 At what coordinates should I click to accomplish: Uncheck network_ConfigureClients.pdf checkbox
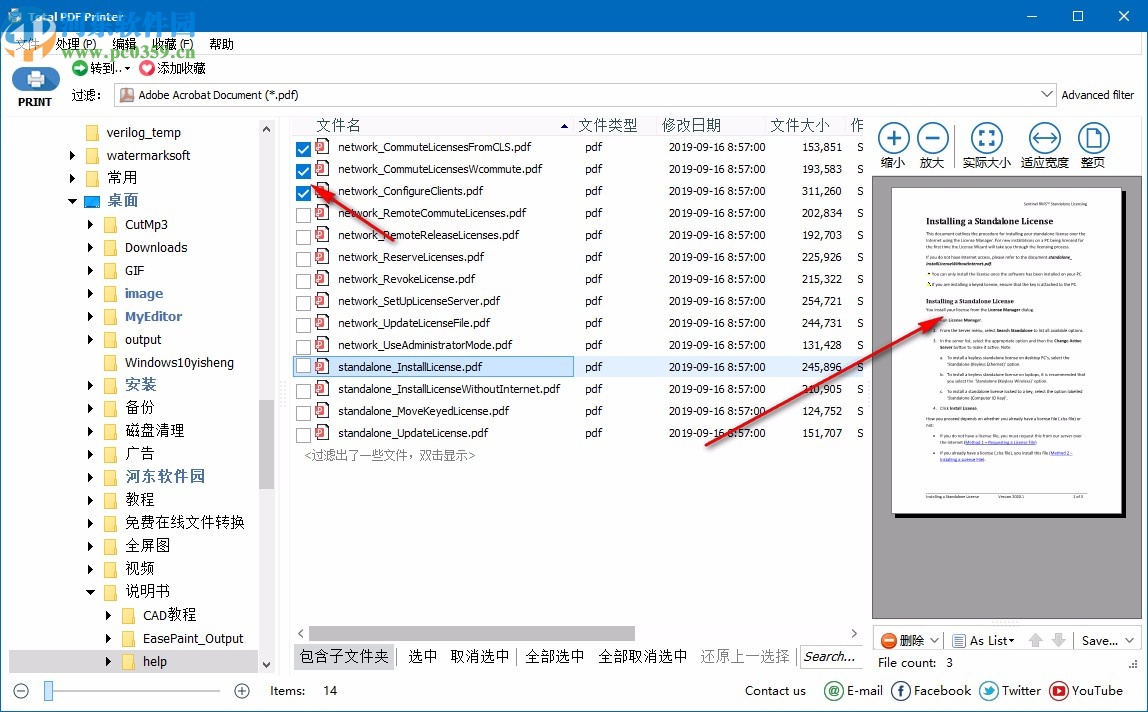click(303, 193)
